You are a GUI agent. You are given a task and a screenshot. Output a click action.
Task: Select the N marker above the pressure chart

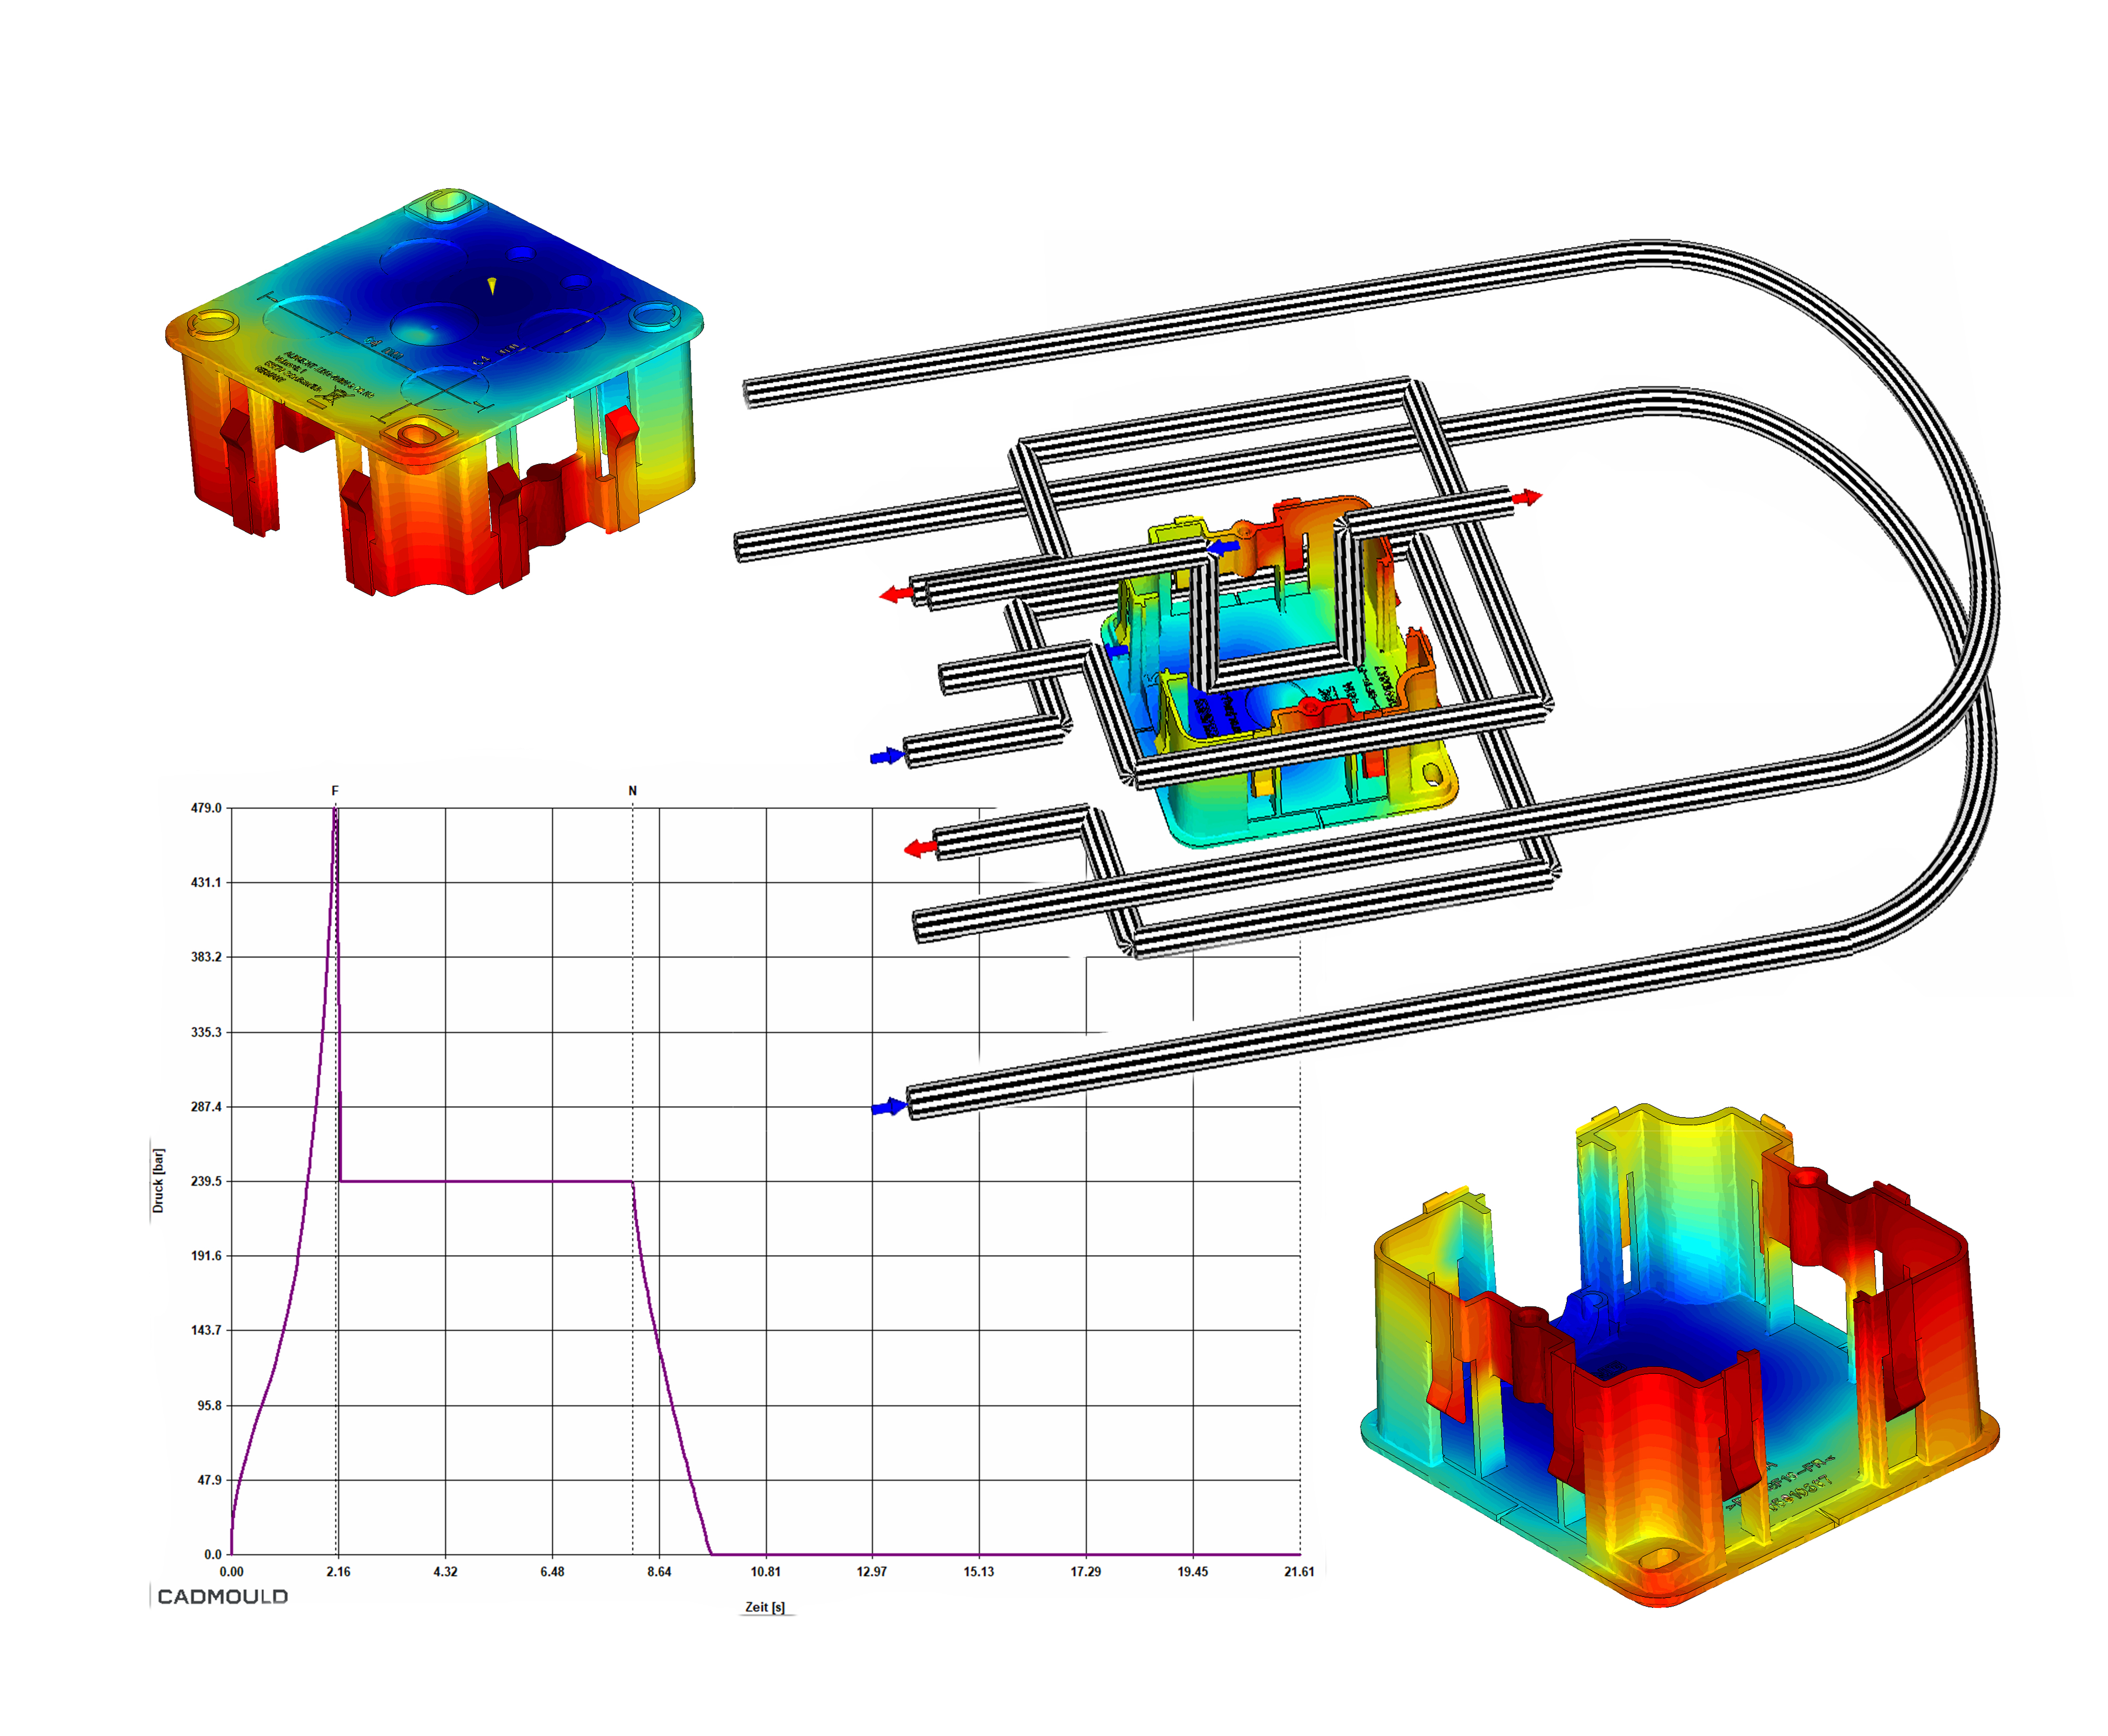click(632, 790)
